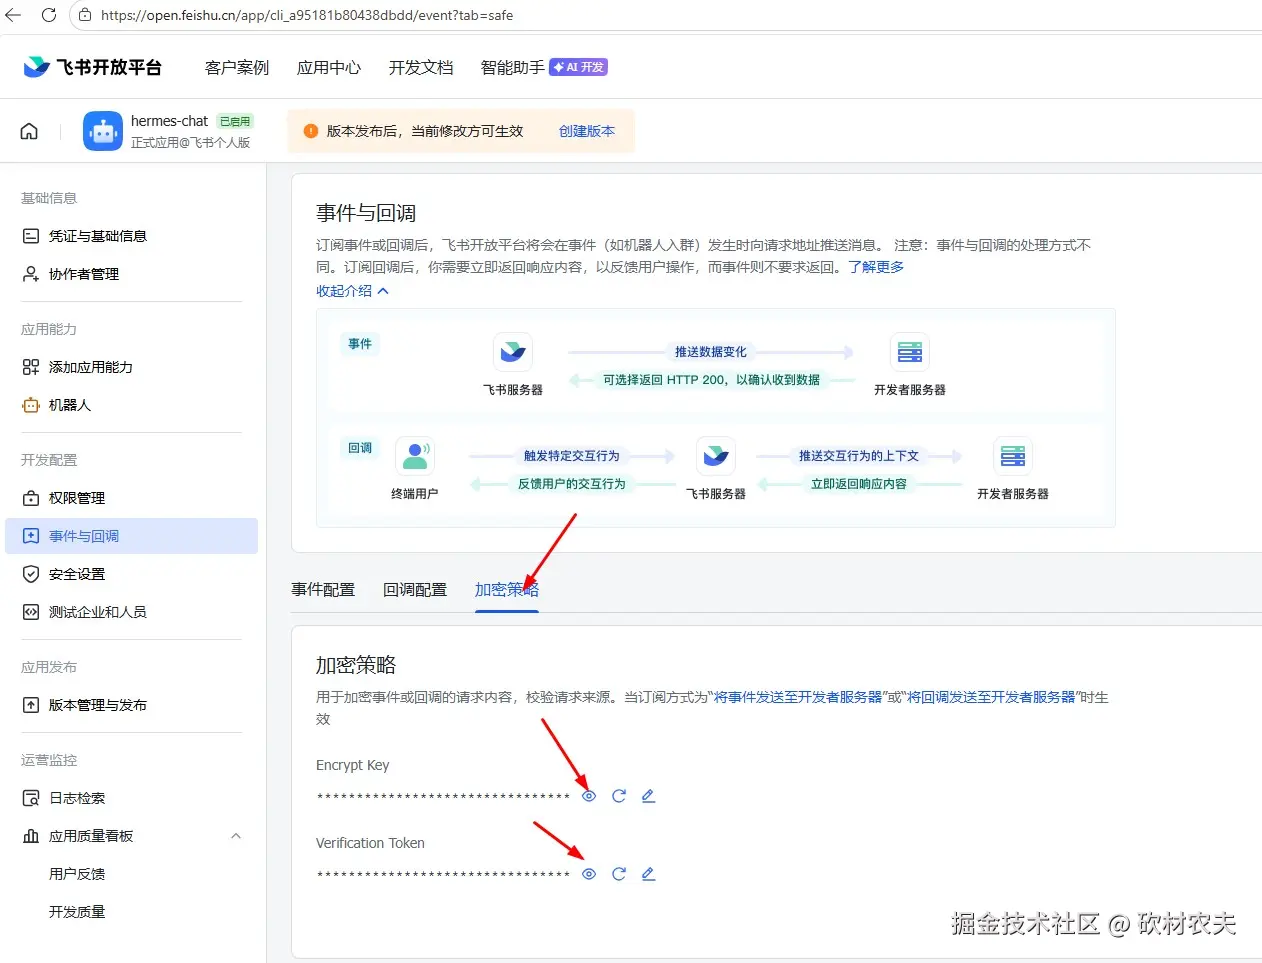Open link 将回调发送至开发者服务器
Screen dimensions: 1262x963
tap(991, 697)
